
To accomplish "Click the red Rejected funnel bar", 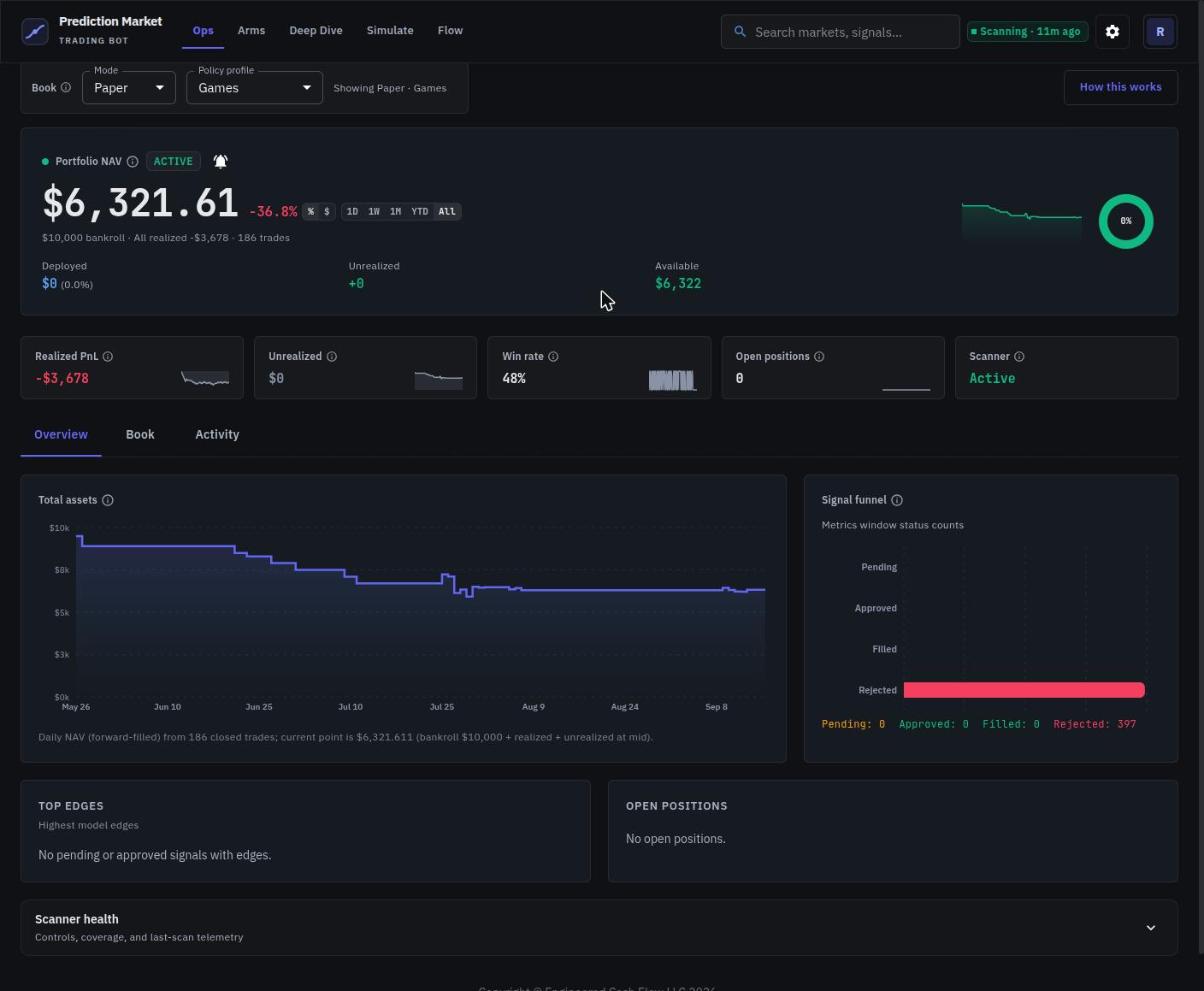I will [1024, 690].
